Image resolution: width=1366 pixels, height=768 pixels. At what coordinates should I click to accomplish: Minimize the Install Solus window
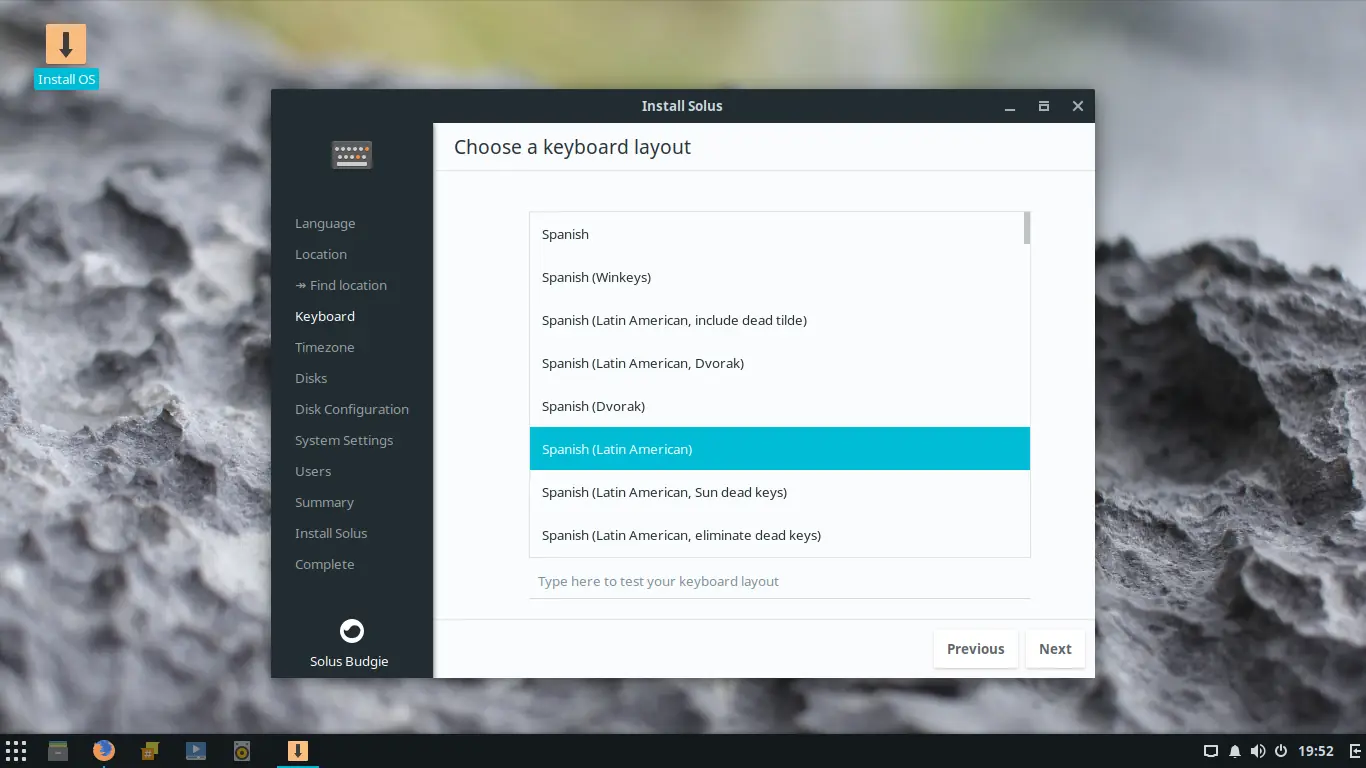point(1010,106)
